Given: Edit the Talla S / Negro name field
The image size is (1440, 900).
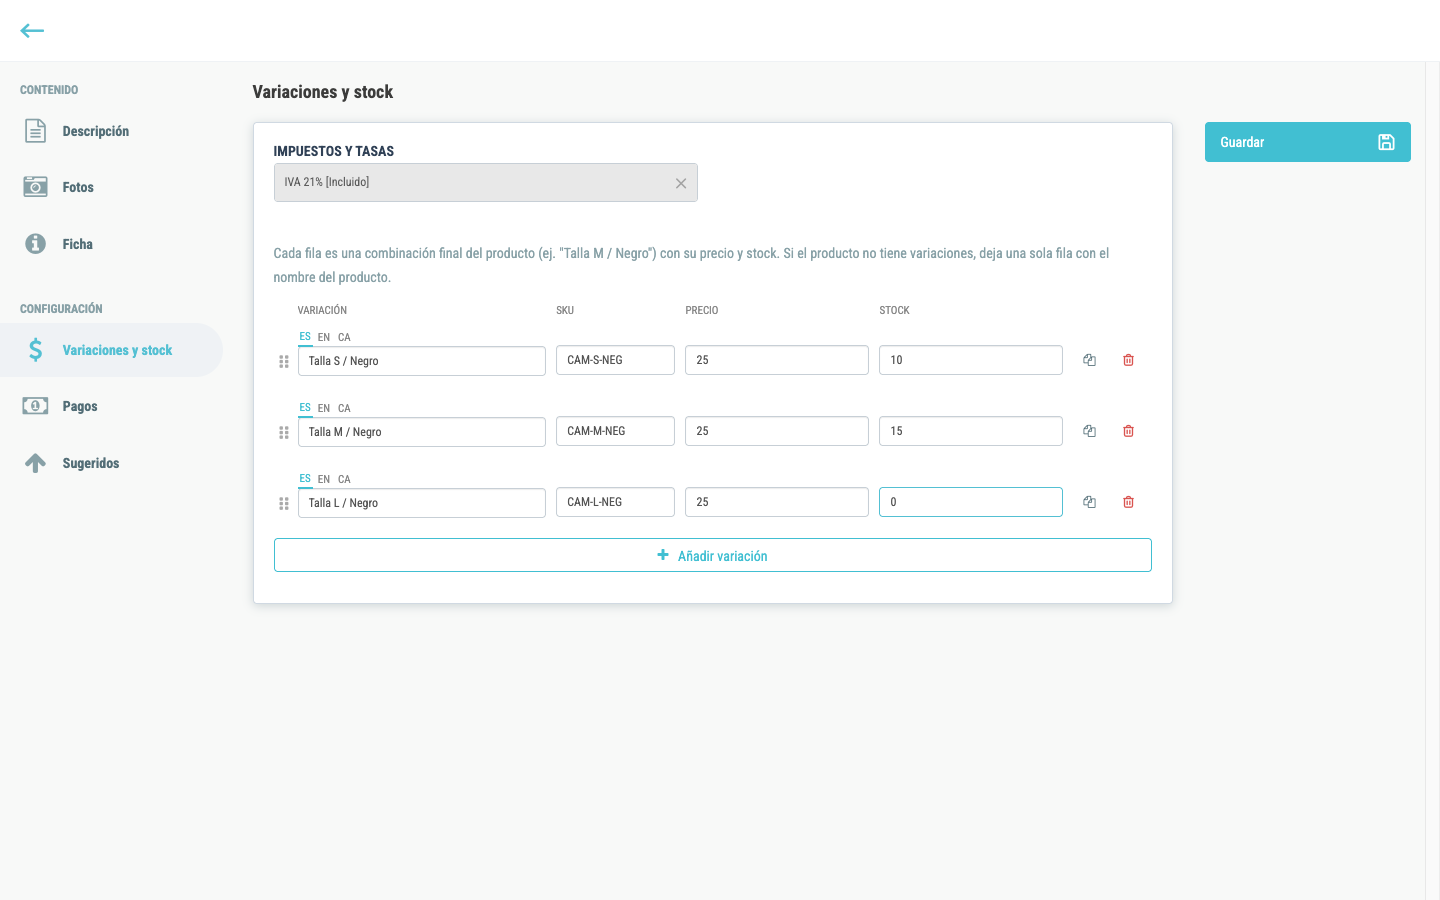Looking at the screenshot, I should (422, 361).
